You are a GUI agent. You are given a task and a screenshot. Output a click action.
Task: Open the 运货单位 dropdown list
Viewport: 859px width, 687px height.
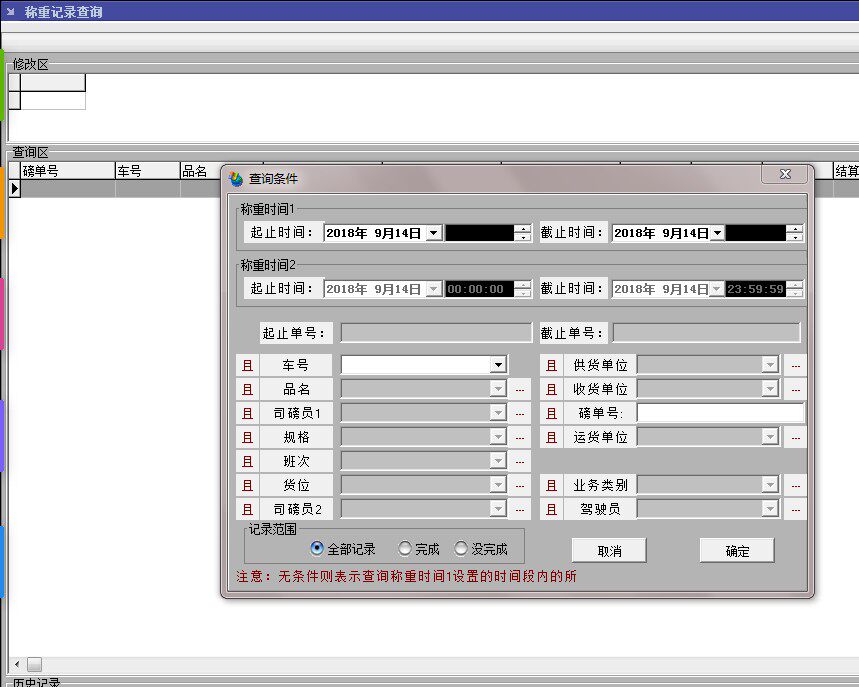(x=770, y=437)
